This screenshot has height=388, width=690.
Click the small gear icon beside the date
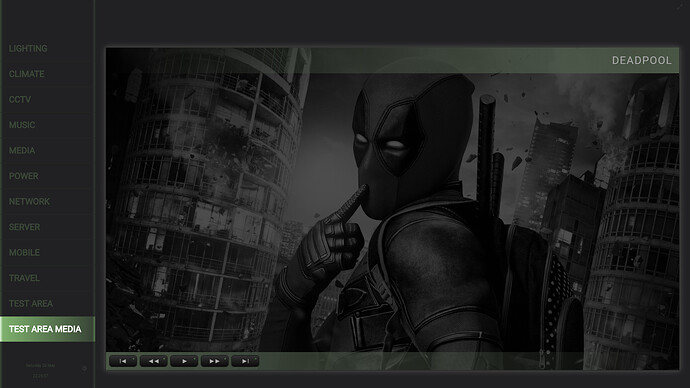click(84, 369)
